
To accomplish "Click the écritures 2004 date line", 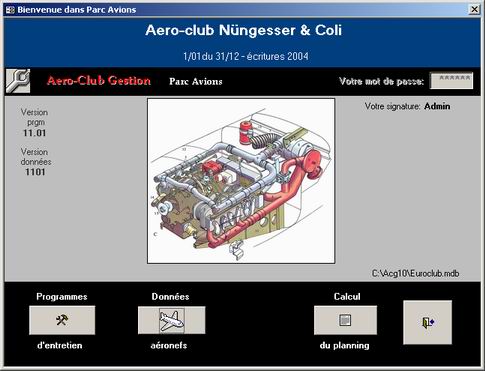I will pyautogui.click(x=246, y=56).
